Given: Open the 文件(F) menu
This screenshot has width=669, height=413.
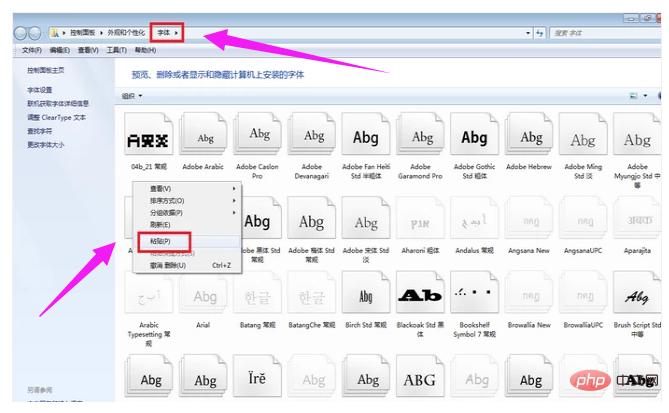Looking at the screenshot, I should pyautogui.click(x=32, y=50).
